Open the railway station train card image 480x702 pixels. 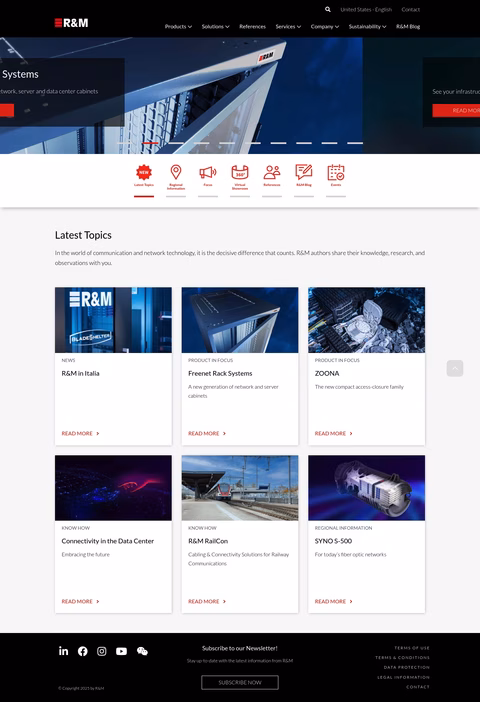pos(240,488)
